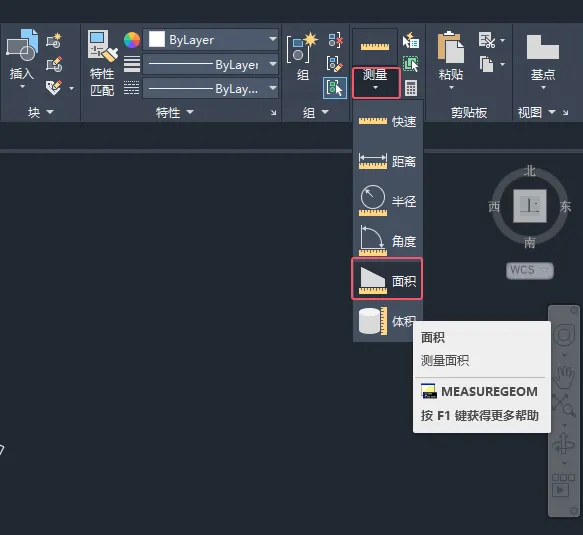
Task: Click the 快速 quick measure ruler icon
Action: [x=373, y=121]
